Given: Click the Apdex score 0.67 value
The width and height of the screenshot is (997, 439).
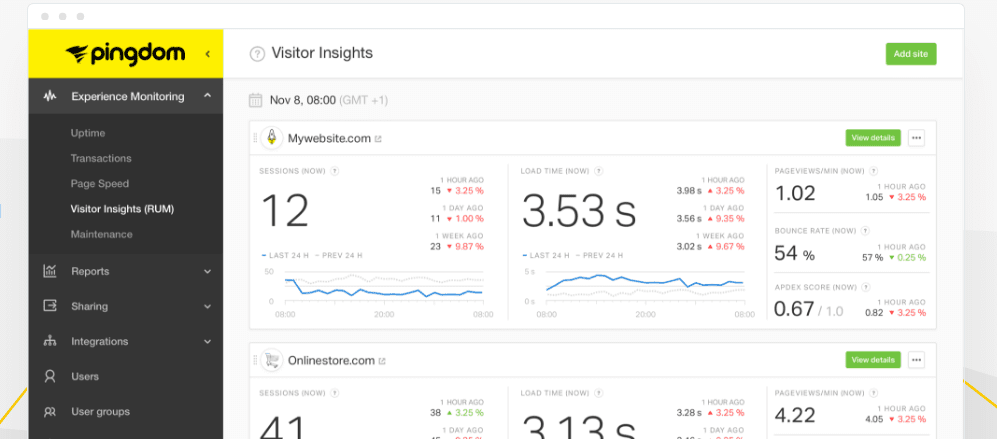Looking at the screenshot, I should (794, 309).
